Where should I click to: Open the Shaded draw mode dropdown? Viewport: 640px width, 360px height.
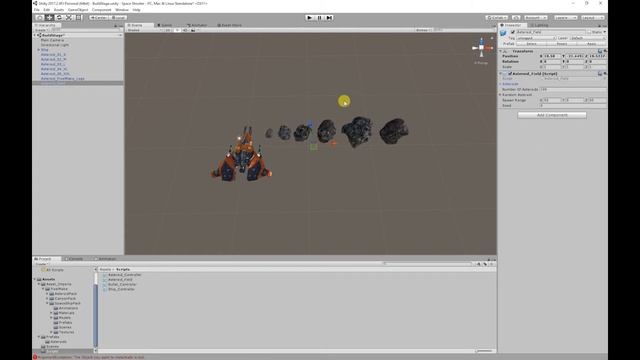click(143, 30)
